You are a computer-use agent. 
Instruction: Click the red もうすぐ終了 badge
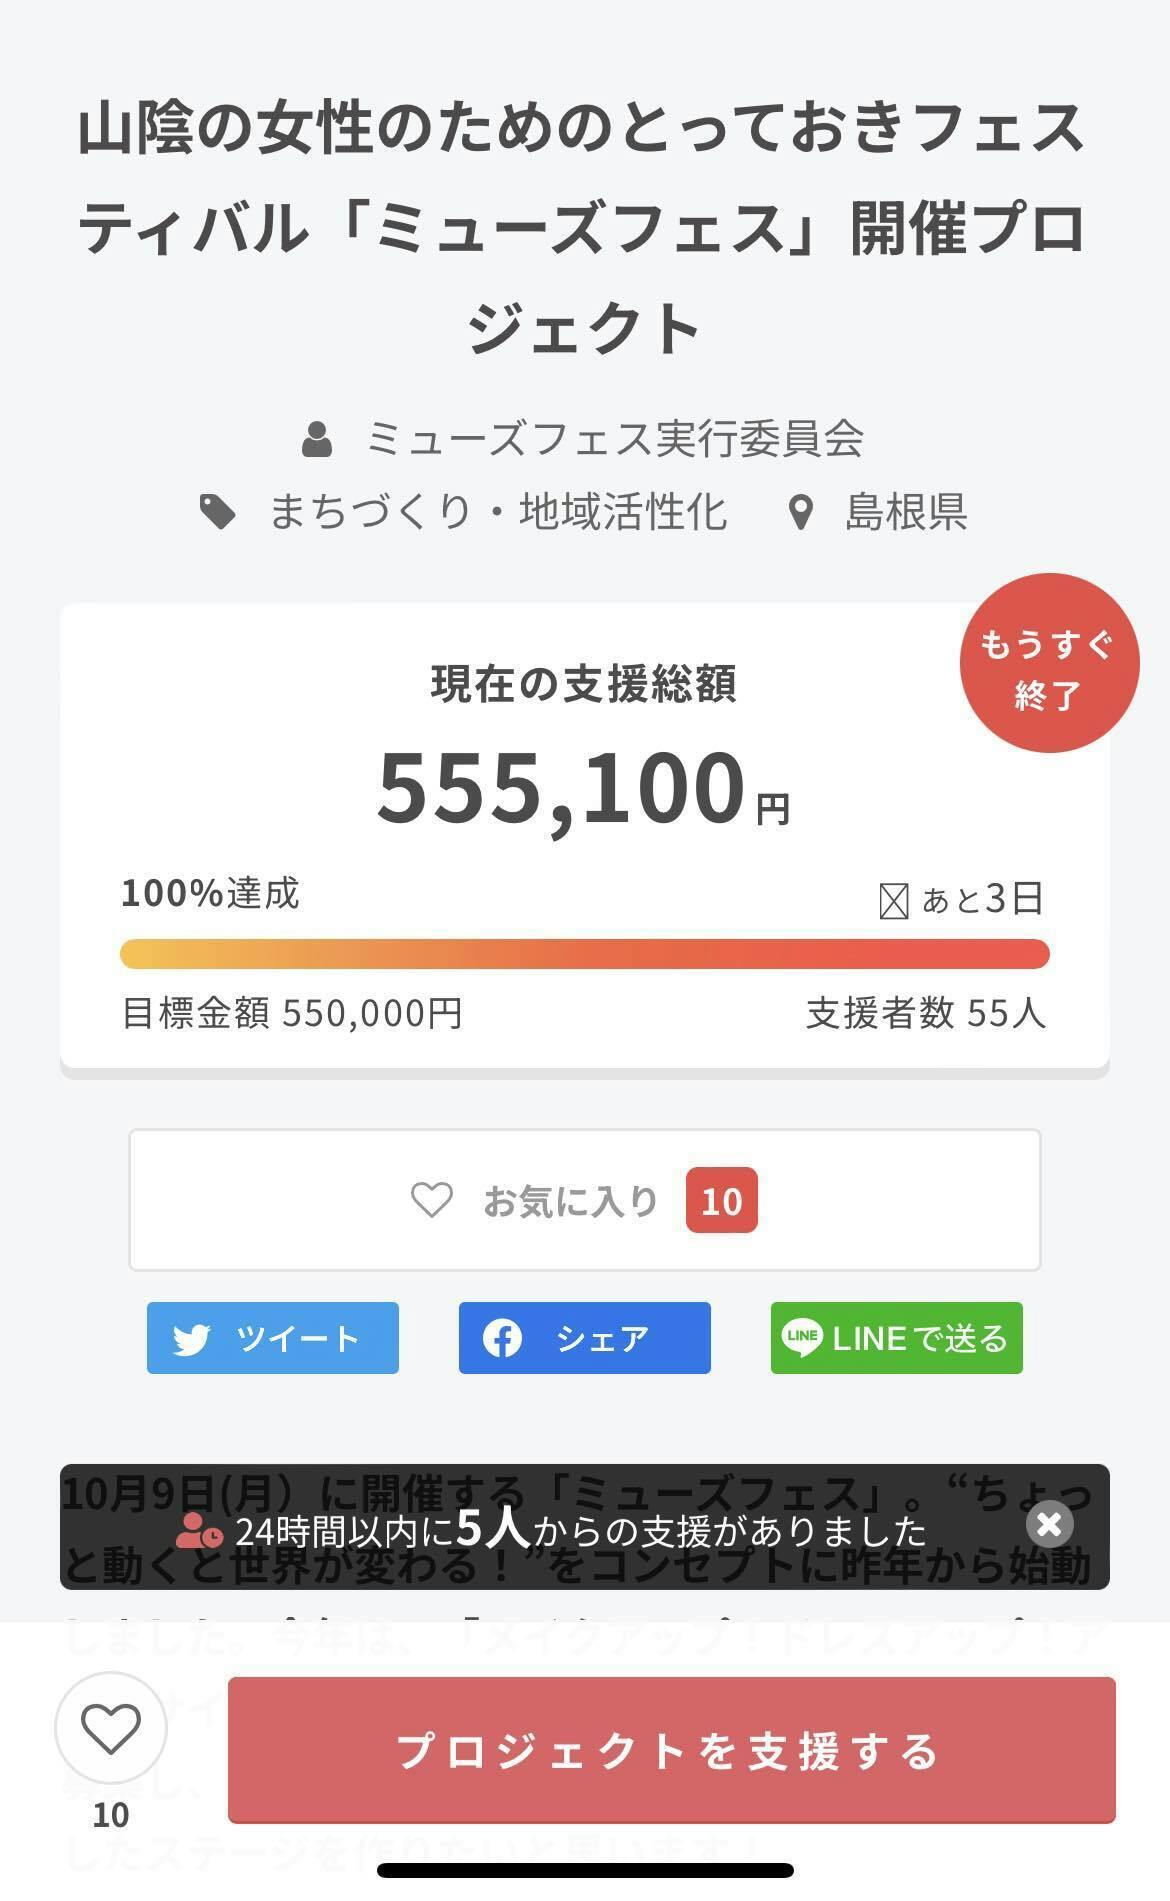pyautogui.click(x=1048, y=664)
